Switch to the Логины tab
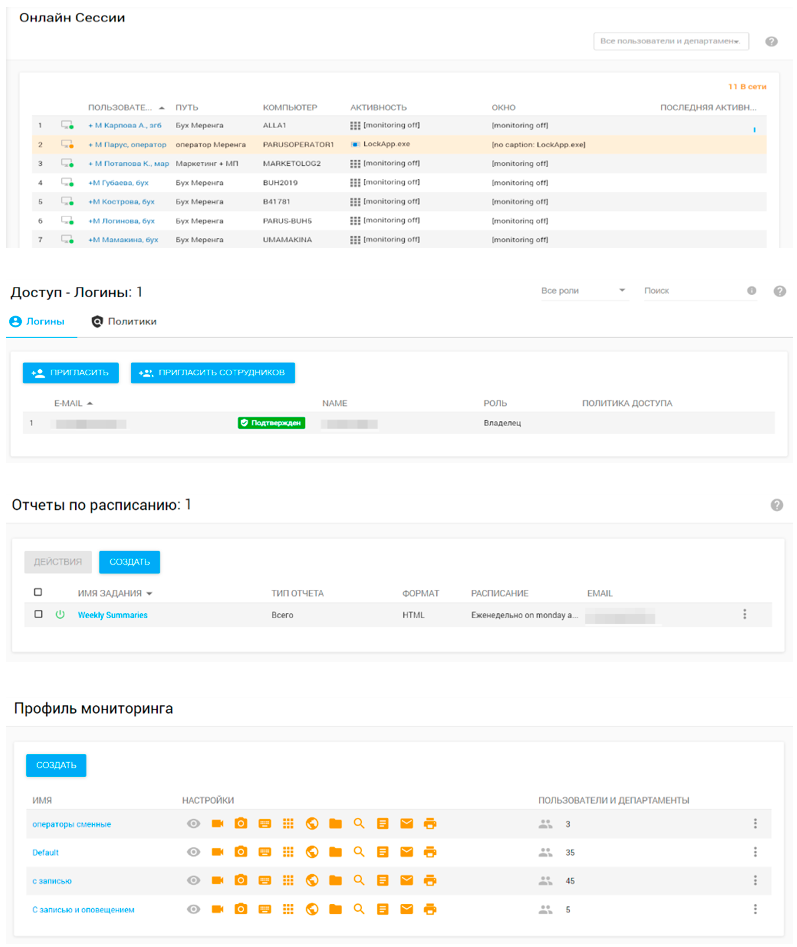797x947 pixels. point(37,321)
